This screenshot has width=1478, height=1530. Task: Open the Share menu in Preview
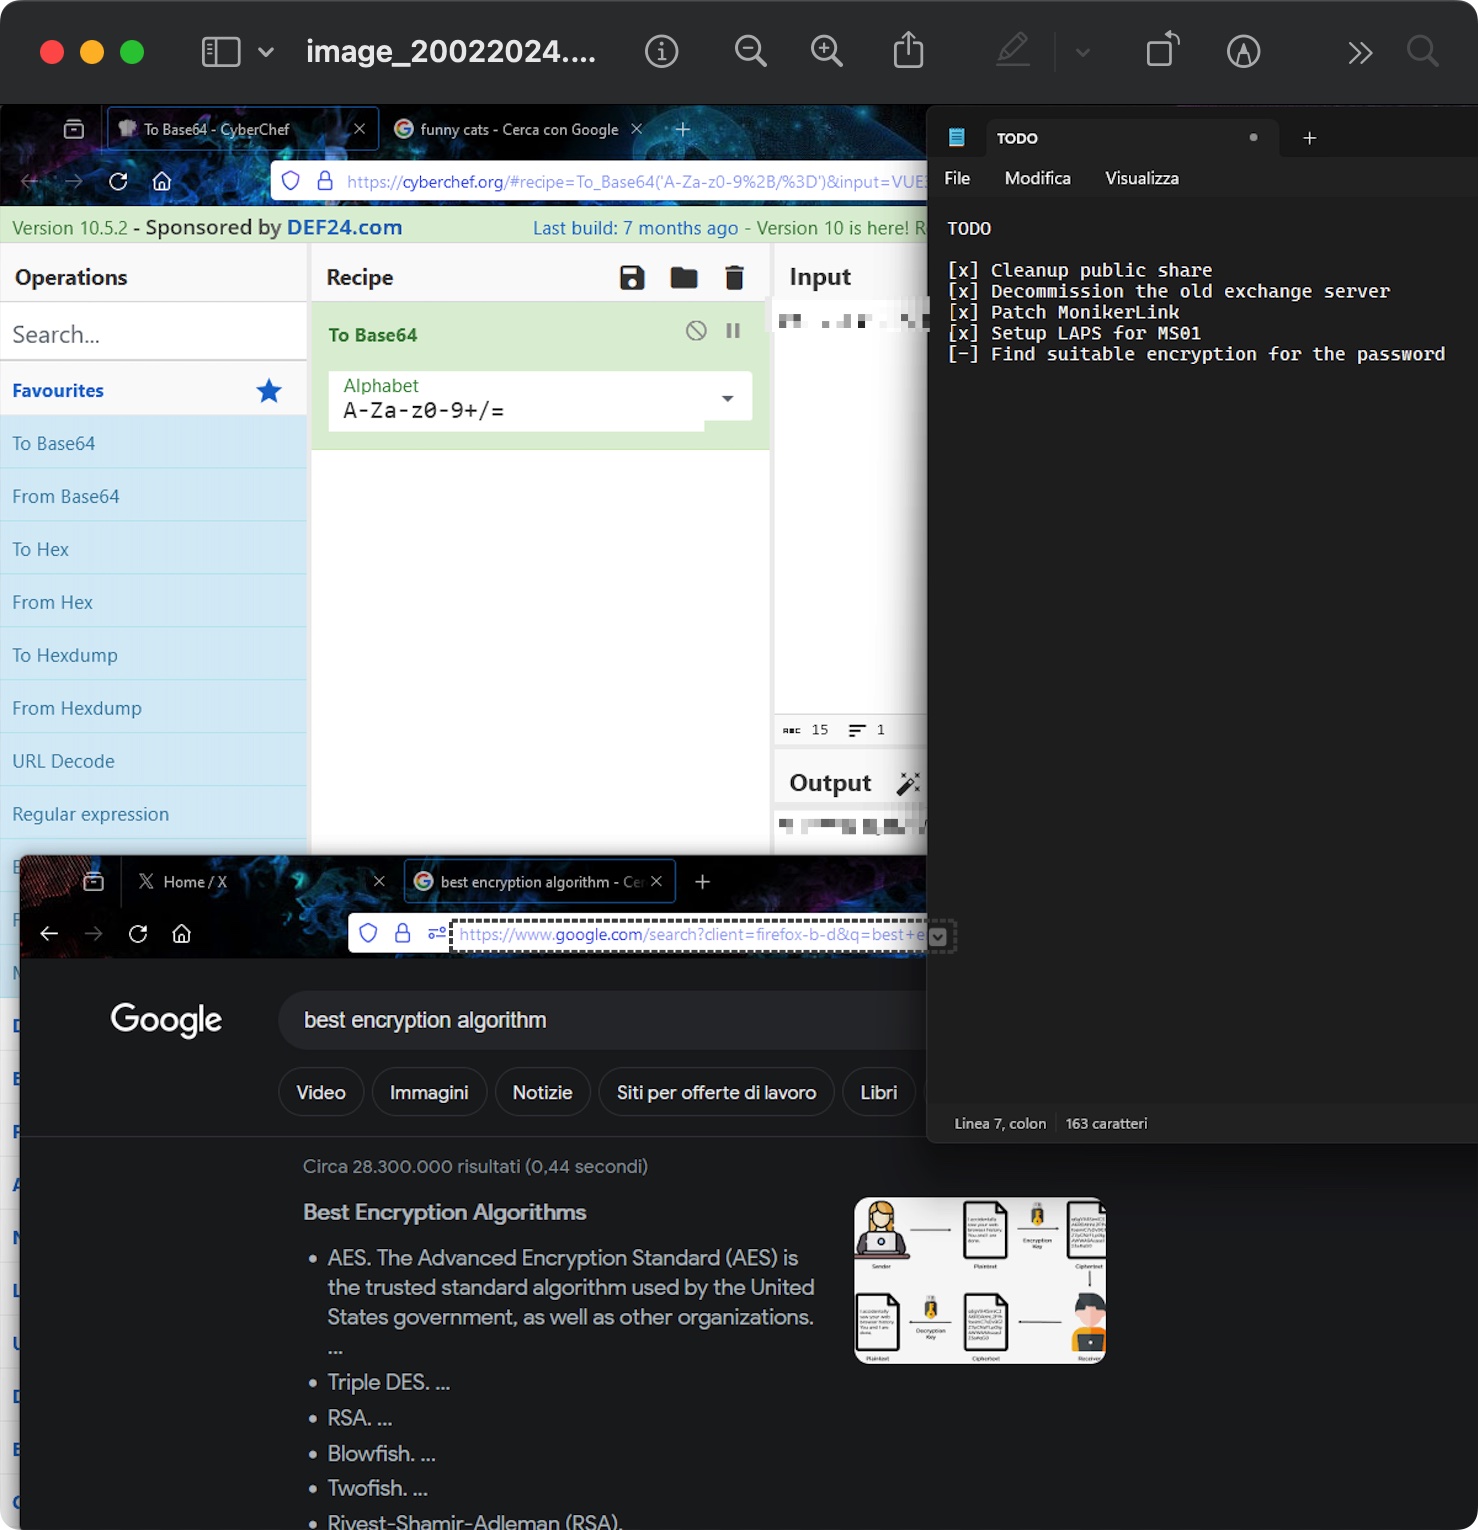pyautogui.click(x=908, y=50)
